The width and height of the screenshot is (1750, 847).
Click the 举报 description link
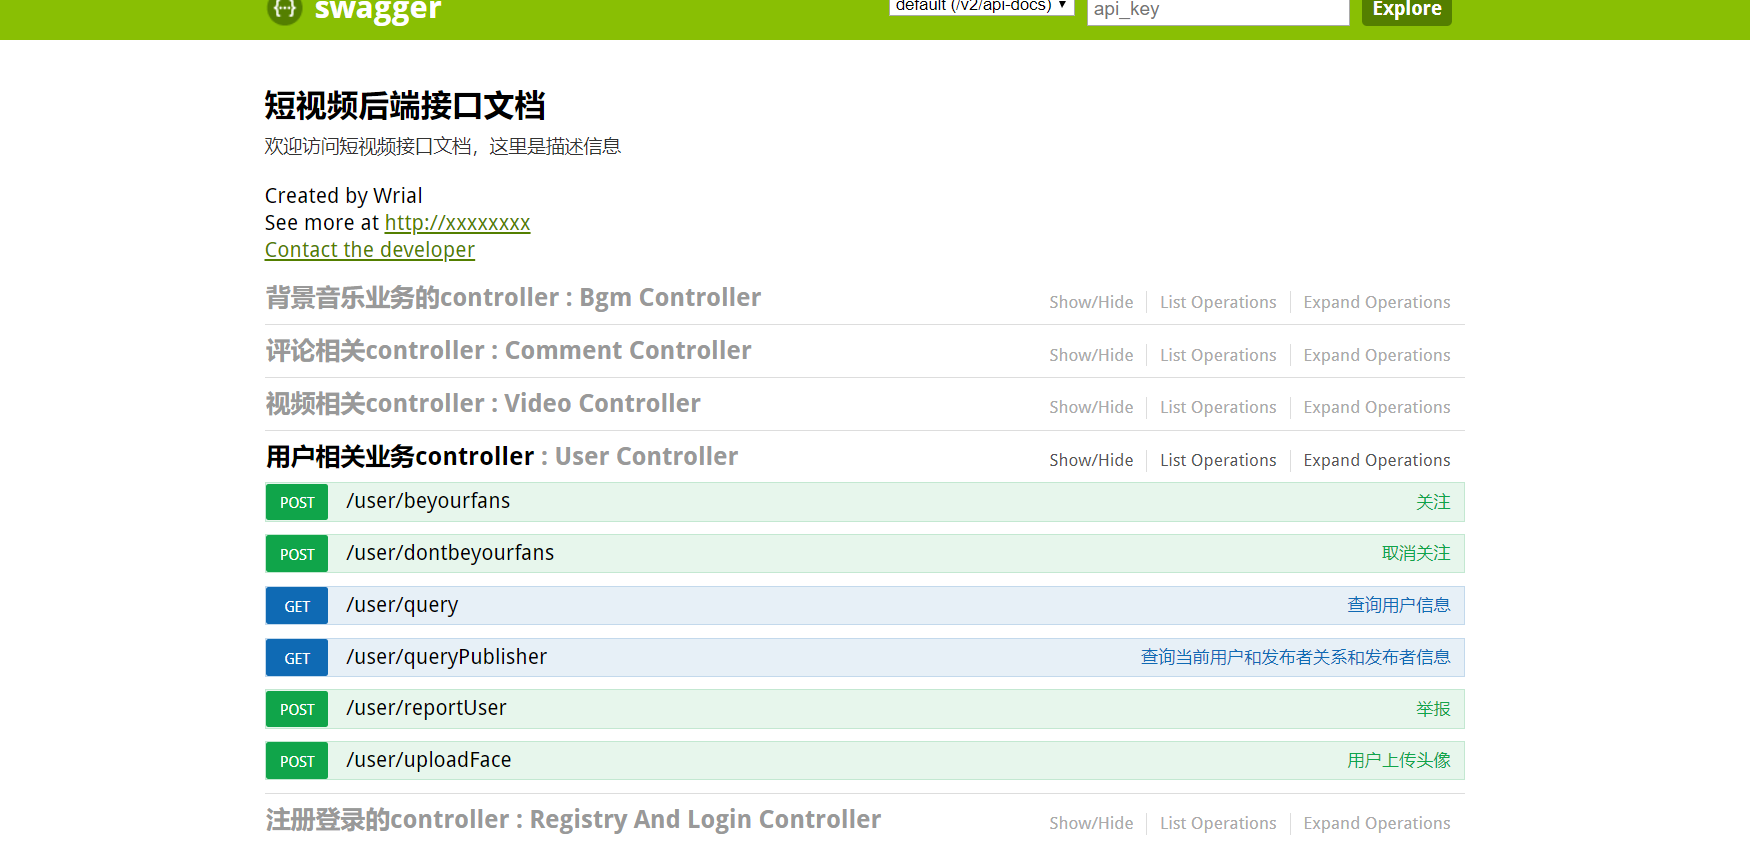1433,709
